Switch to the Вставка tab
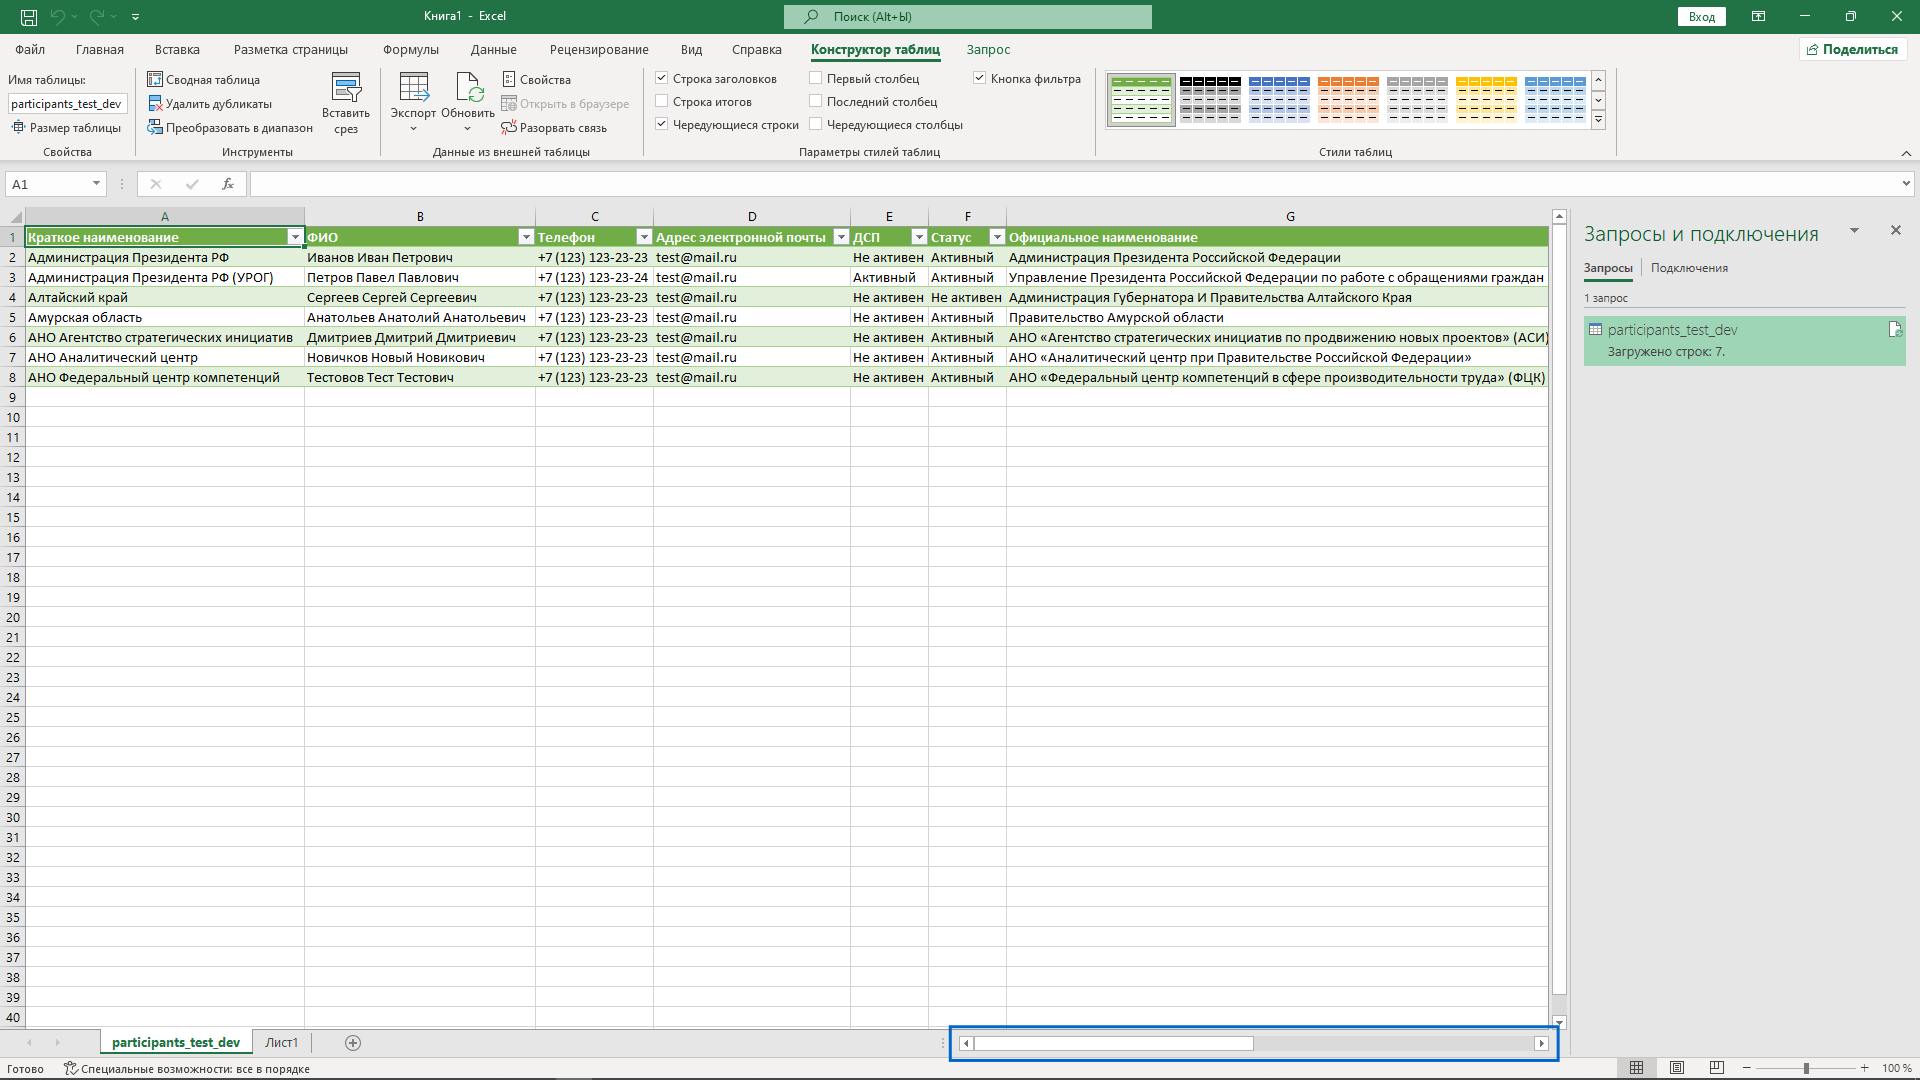 pyautogui.click(x=177, y=49)
